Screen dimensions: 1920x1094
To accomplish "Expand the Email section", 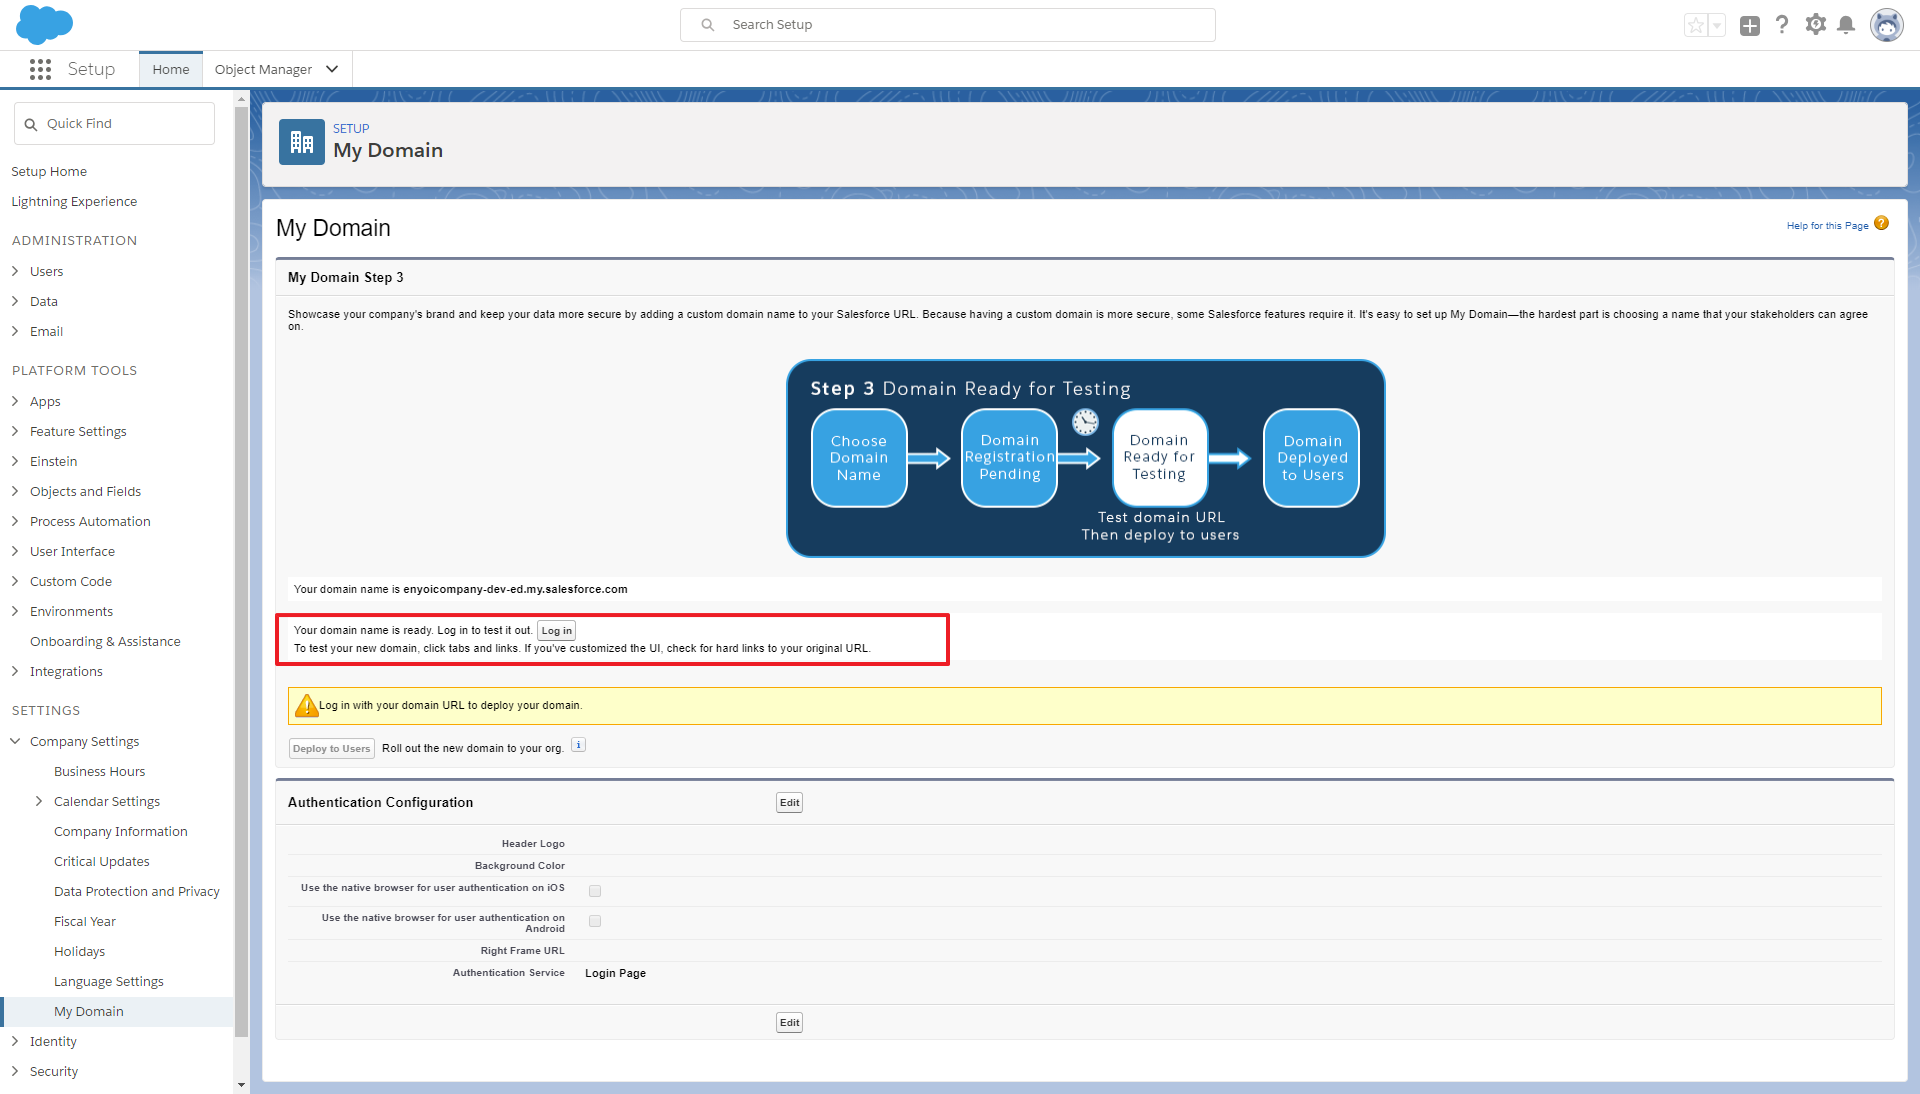I will (x=15, y=331).
